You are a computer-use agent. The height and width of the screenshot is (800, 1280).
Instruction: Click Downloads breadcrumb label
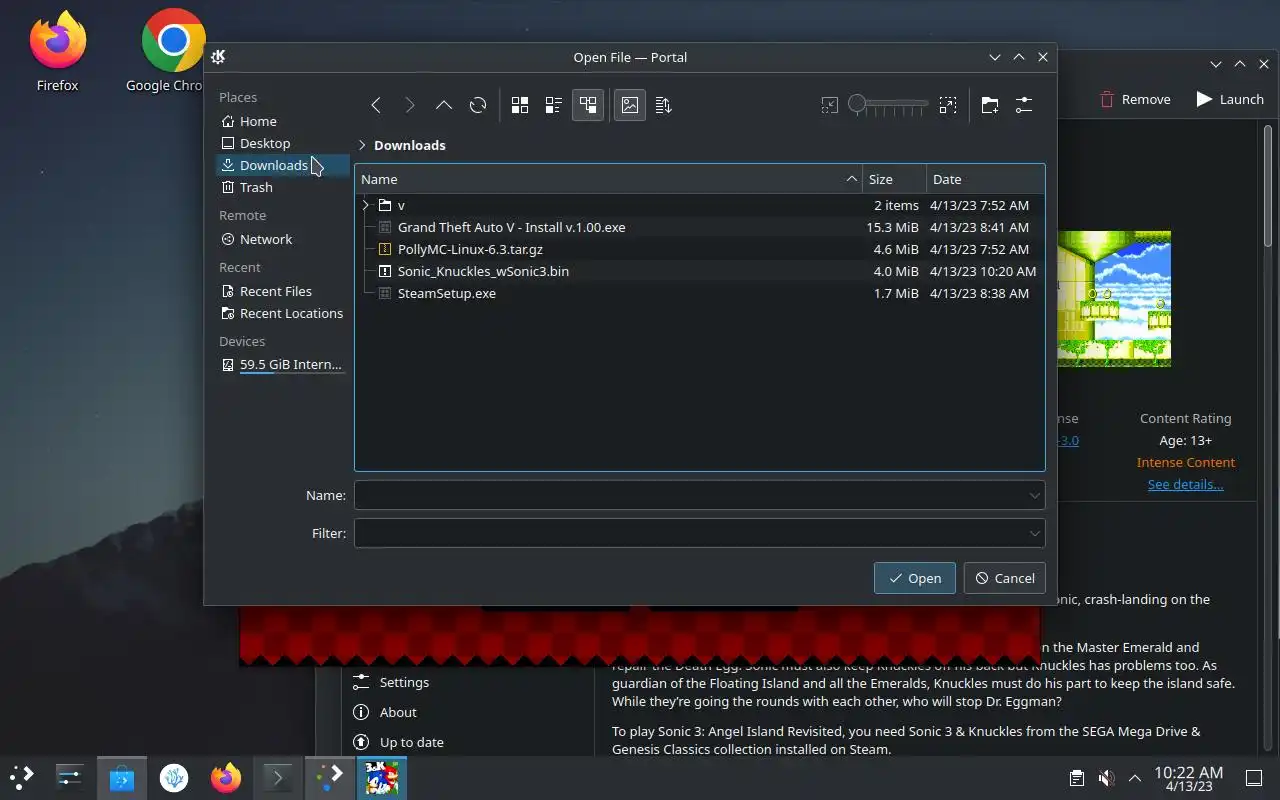pos(410,145)
